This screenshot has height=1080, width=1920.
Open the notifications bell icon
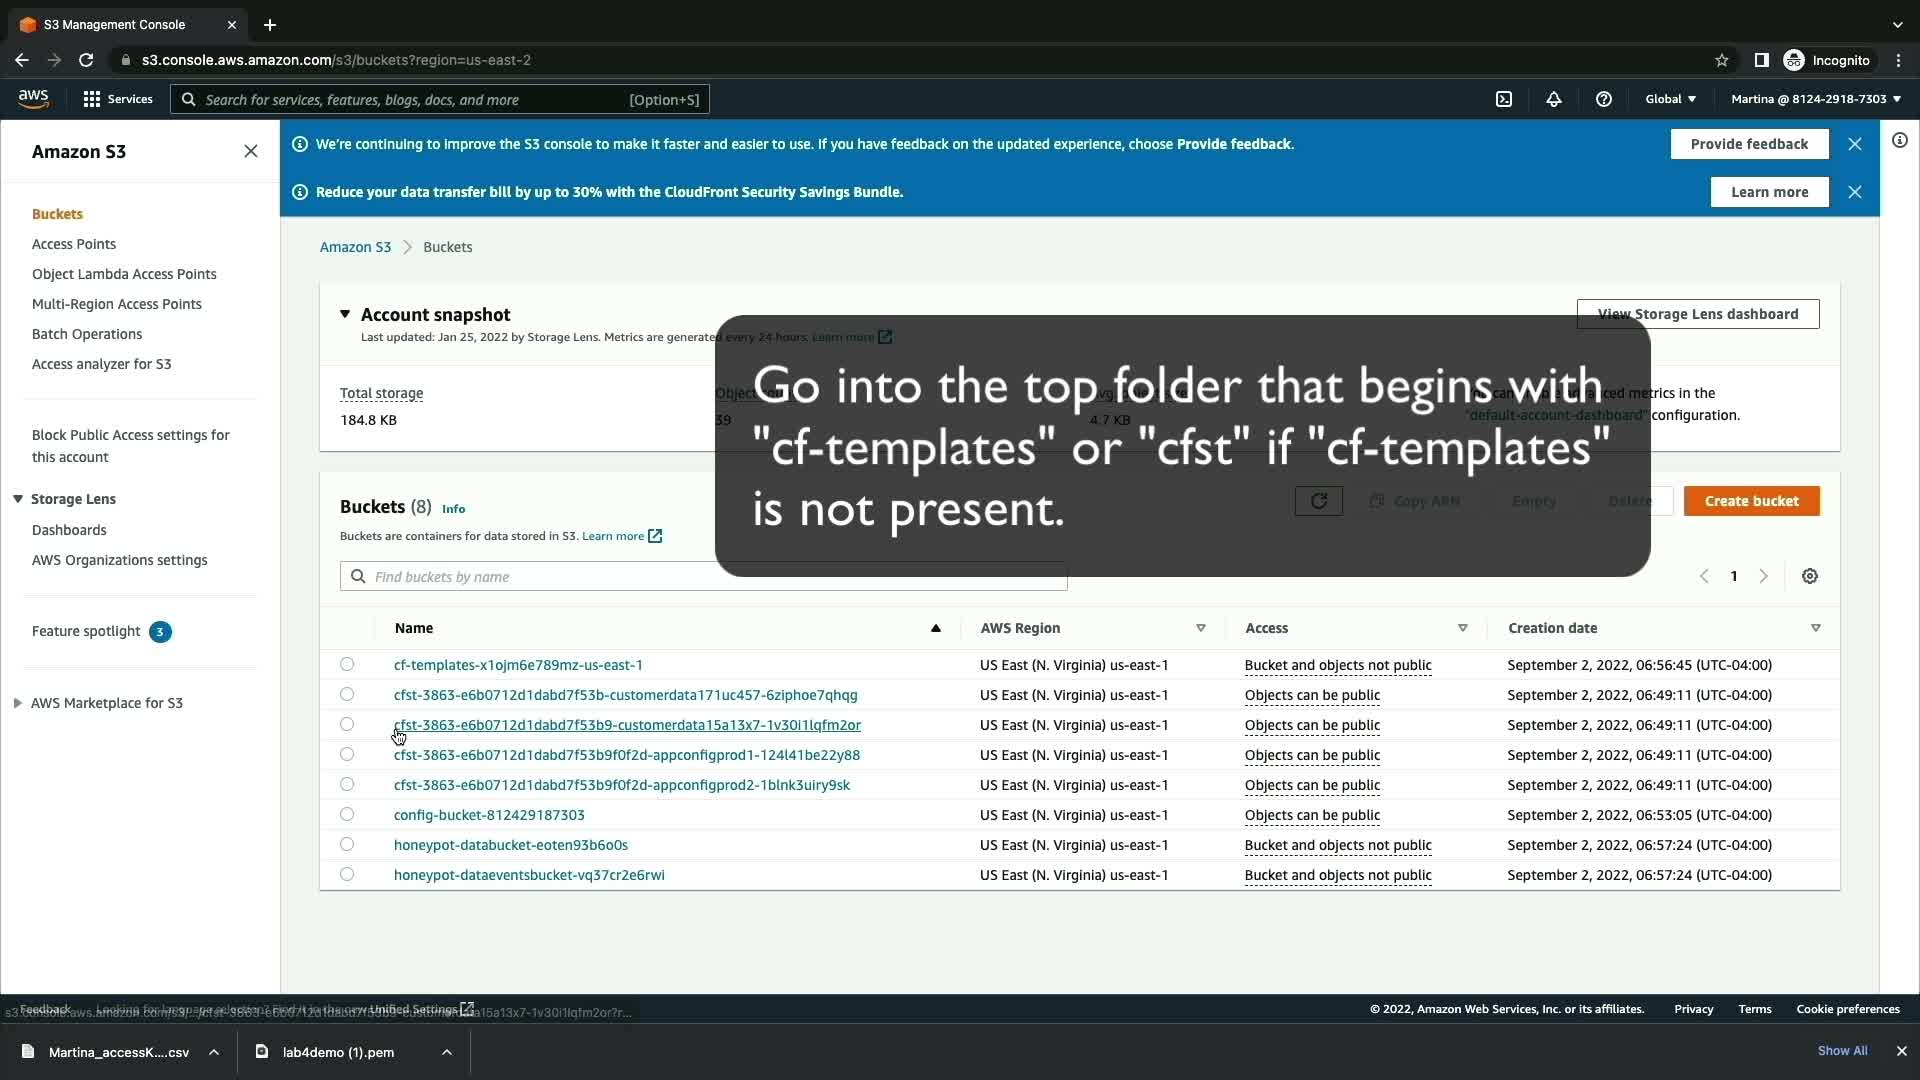tap(1553, 99)
